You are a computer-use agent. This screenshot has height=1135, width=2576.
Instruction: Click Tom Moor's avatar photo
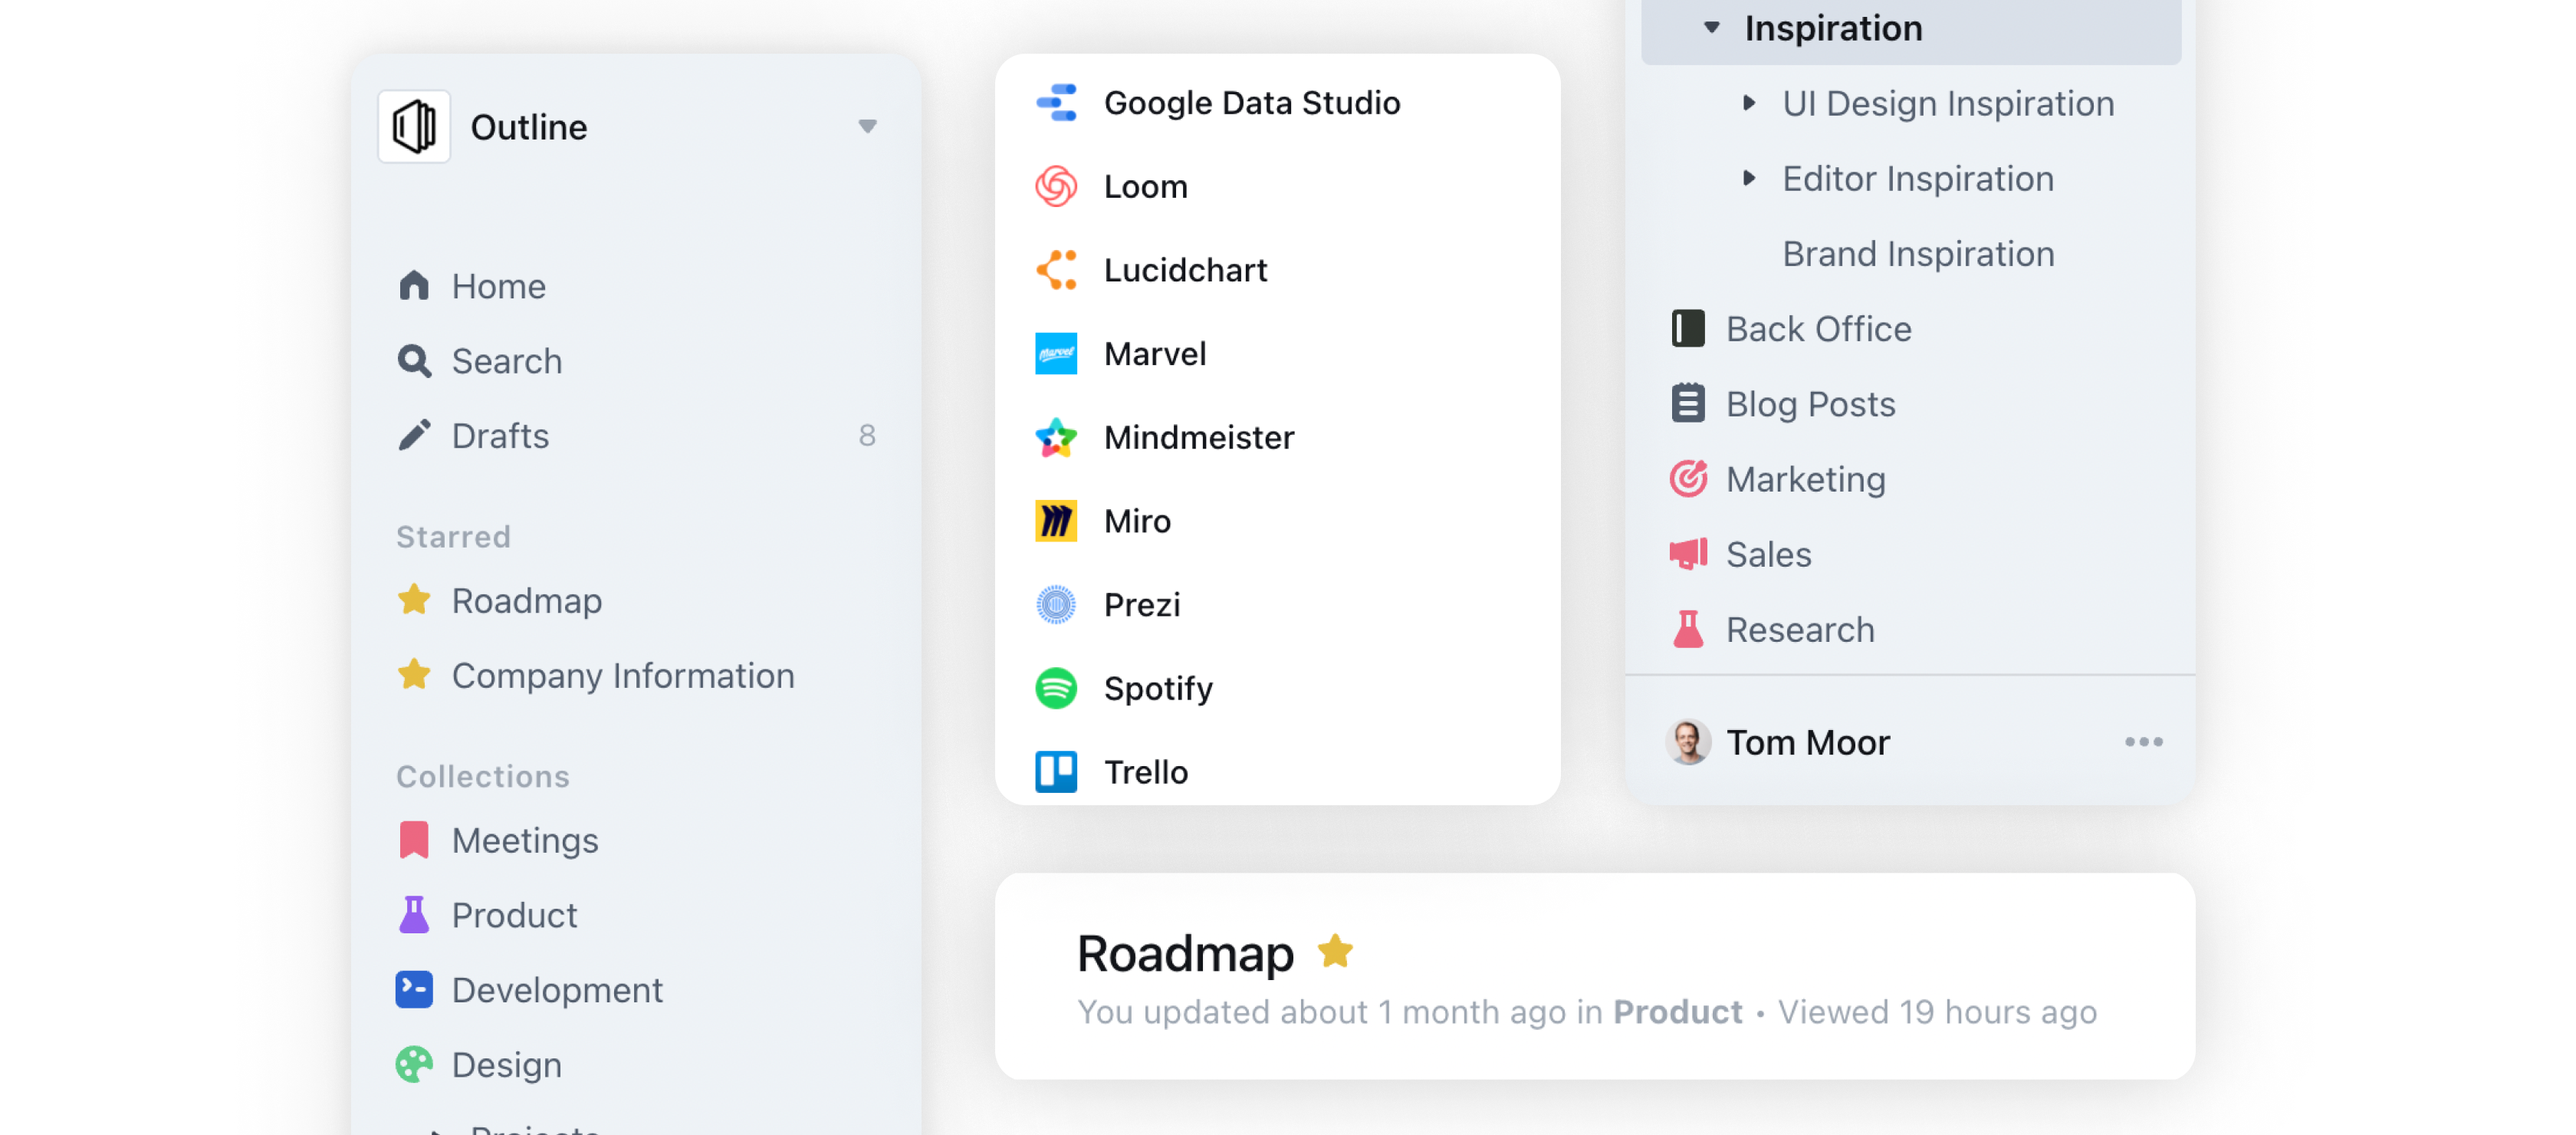coord(1688,742)
